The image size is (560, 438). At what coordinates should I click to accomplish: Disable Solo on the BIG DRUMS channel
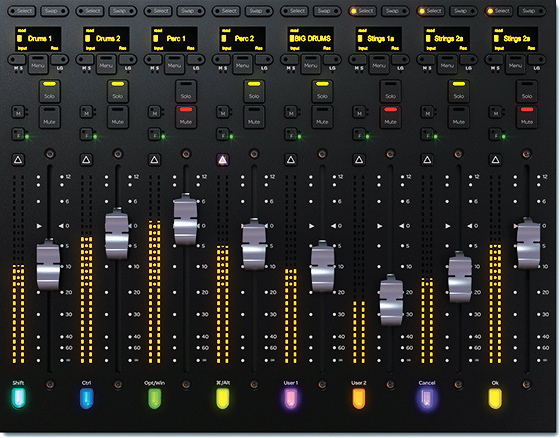(x=322, y=91)
